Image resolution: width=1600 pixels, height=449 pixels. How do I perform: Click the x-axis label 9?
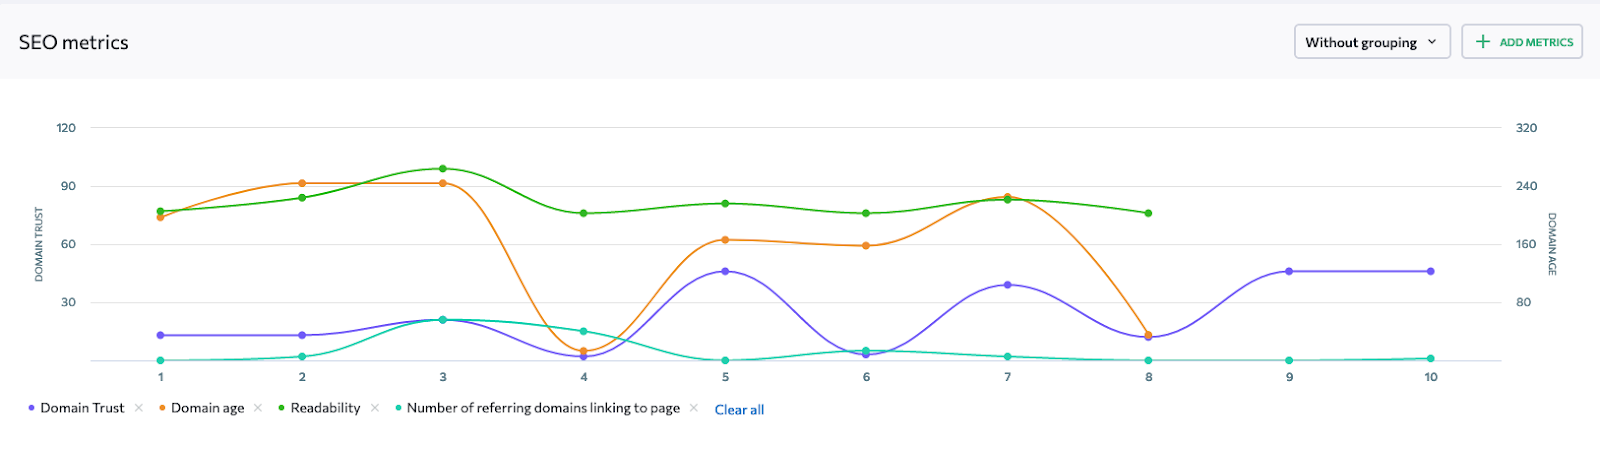[1289, 377]
